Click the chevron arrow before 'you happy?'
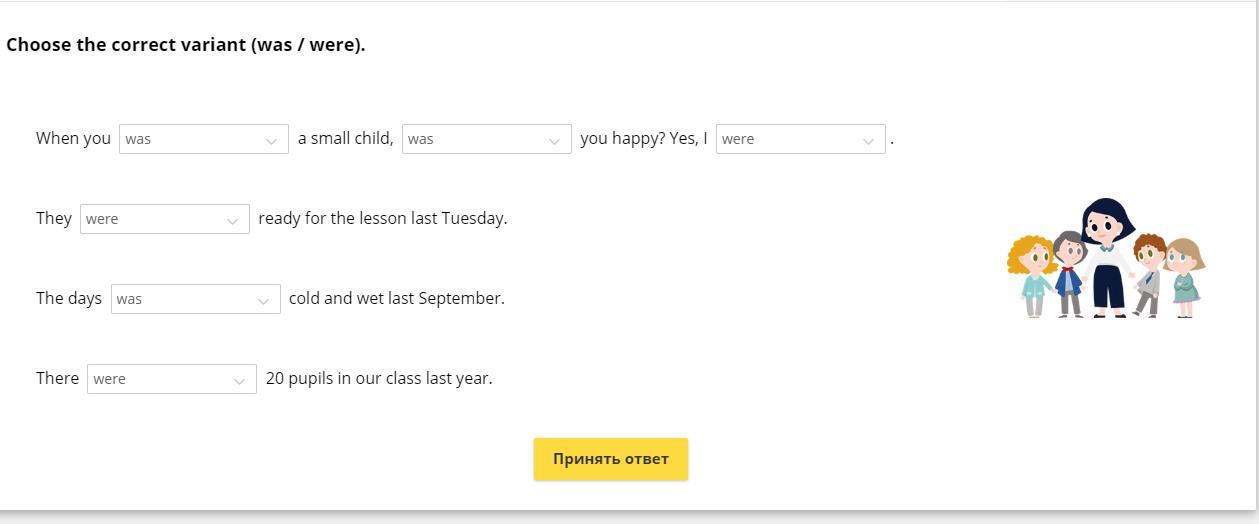Viewport: 1259px width, 524px height. coord(554,141)
